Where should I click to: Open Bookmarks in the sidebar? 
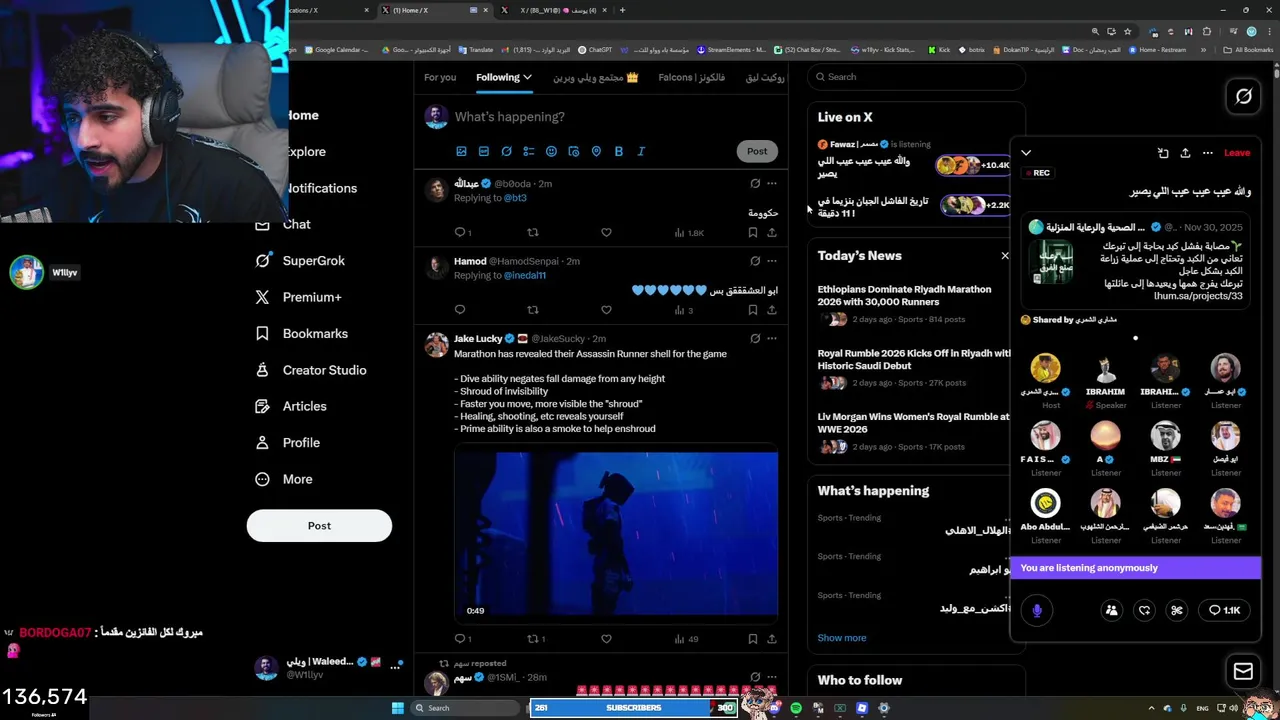click(x=302, y=333)
